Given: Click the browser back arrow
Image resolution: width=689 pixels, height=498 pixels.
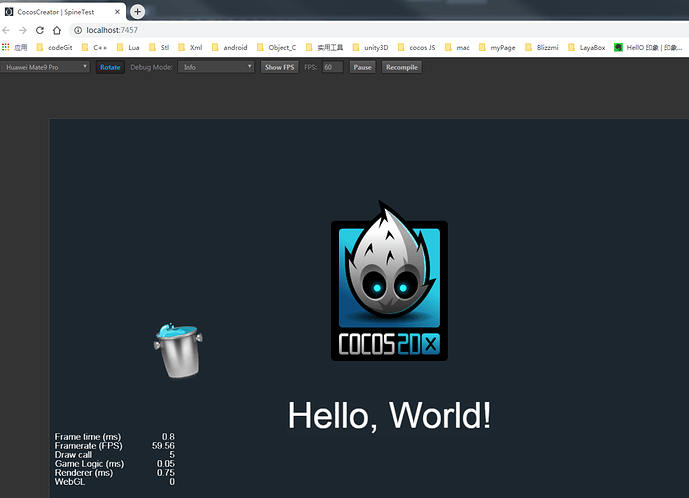Looking at the screenshot, I should pyautogui.click(x=6, y=30).
